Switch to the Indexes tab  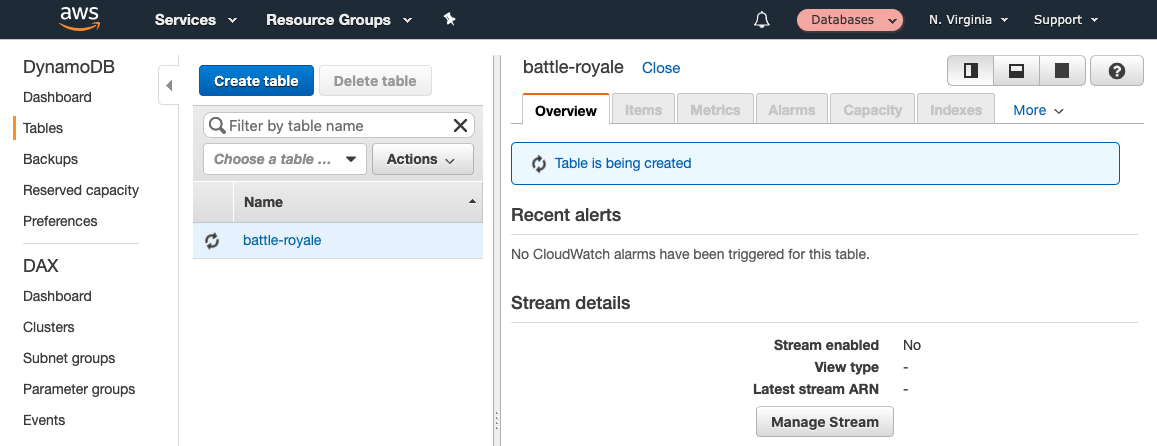[956, 109]
